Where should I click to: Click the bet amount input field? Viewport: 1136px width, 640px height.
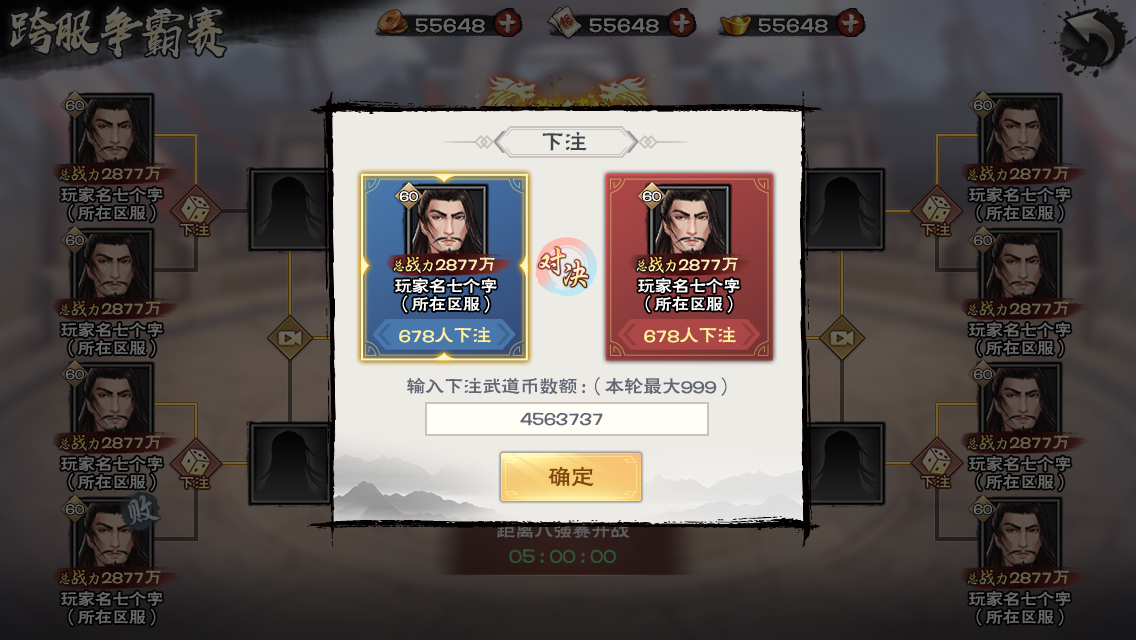click(567, 419)
